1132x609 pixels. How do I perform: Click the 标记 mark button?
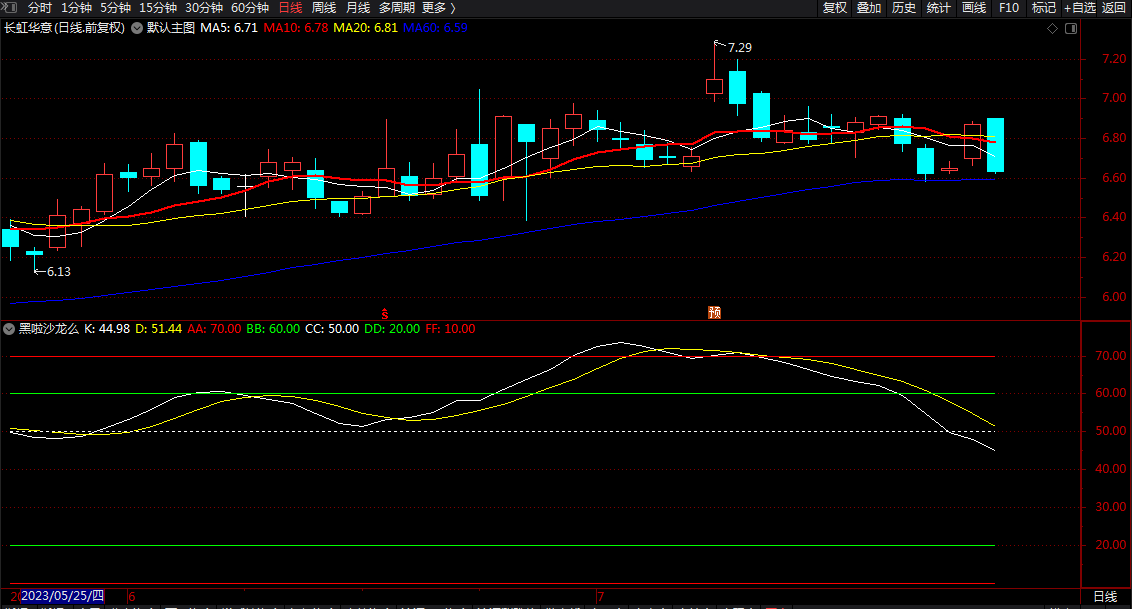click(x=1043, y=7)
